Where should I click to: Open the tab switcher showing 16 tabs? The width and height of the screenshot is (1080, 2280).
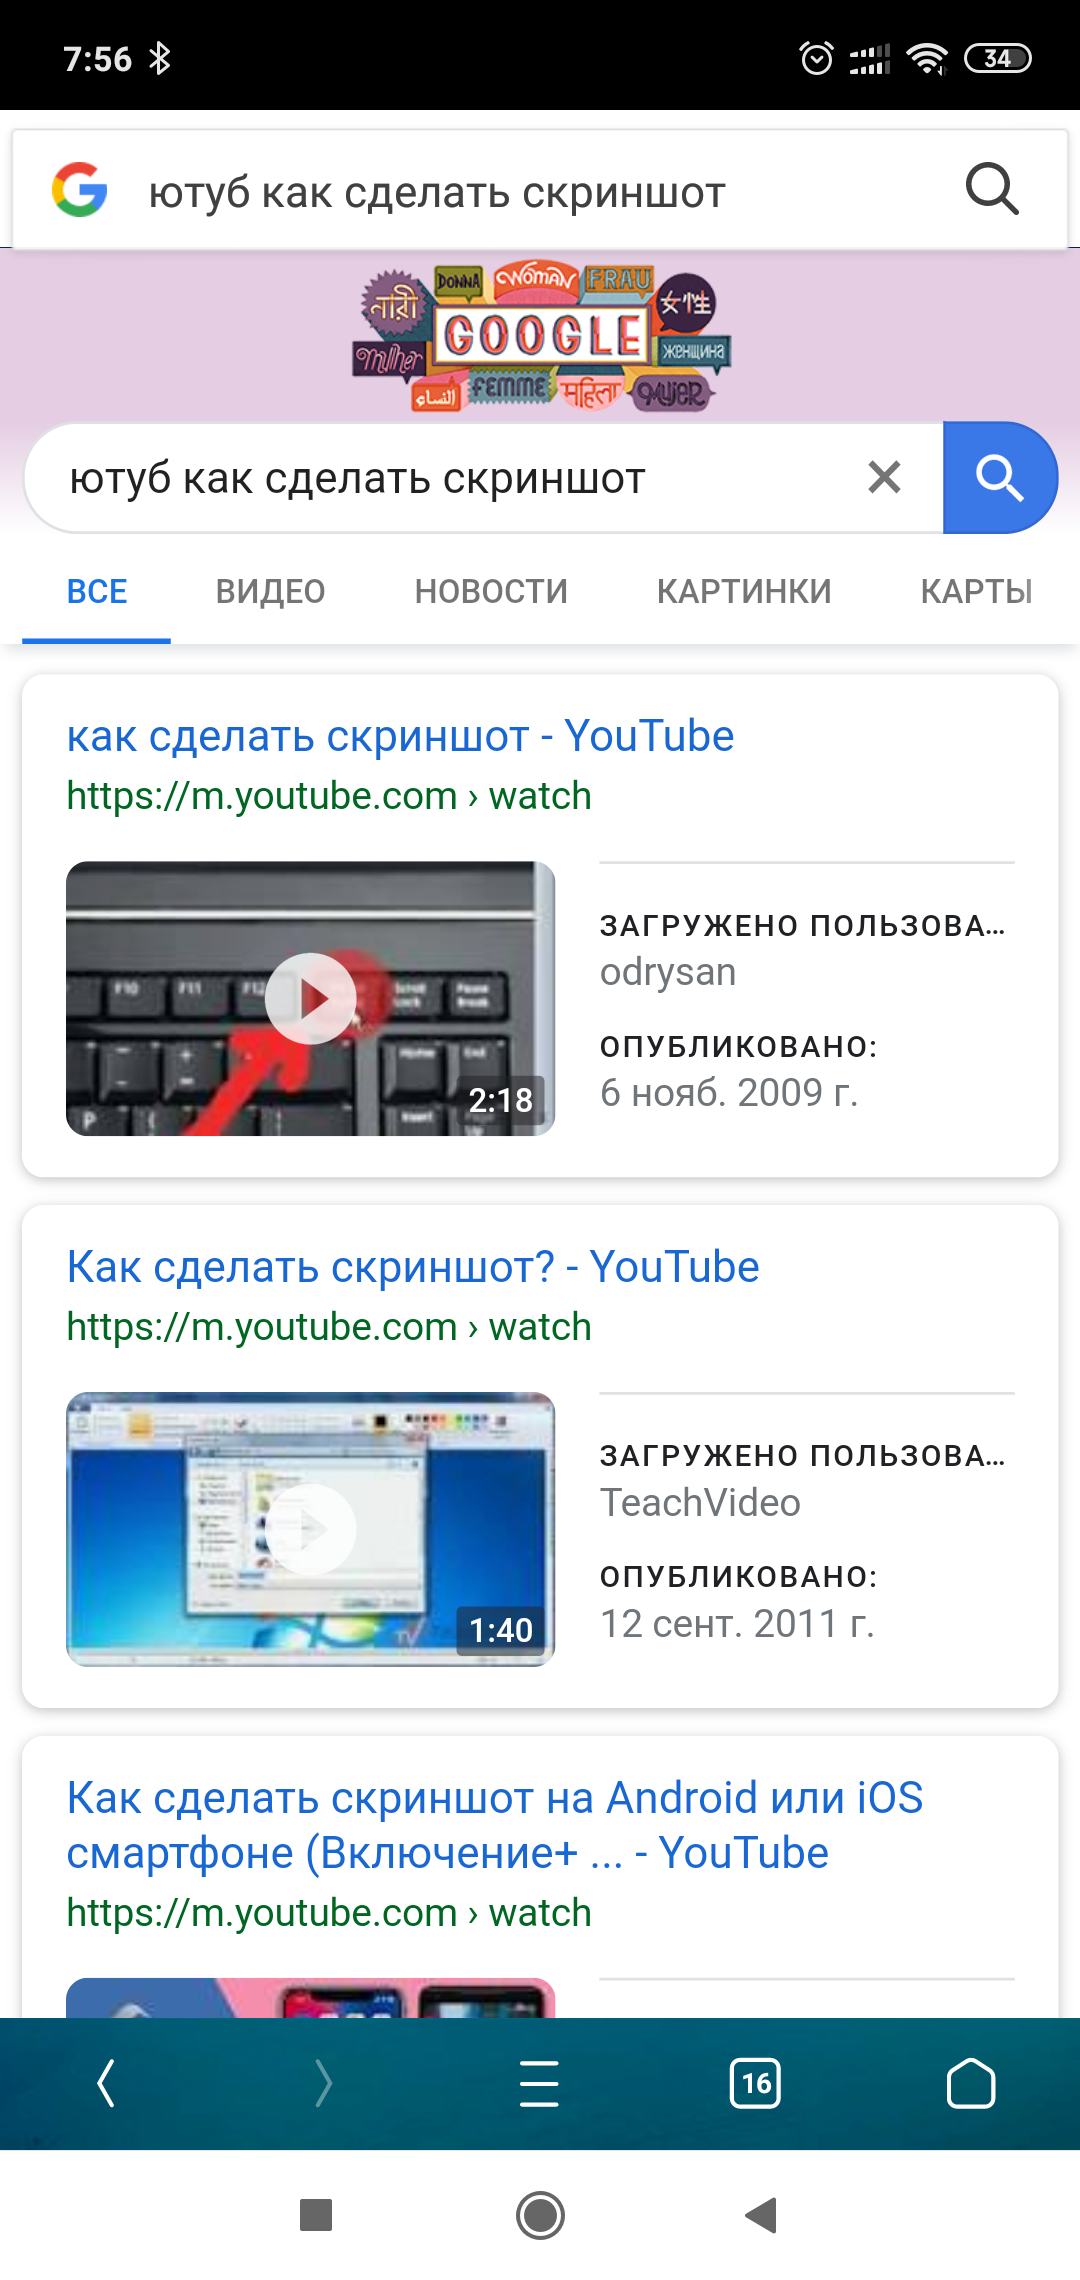[755, 2083]
